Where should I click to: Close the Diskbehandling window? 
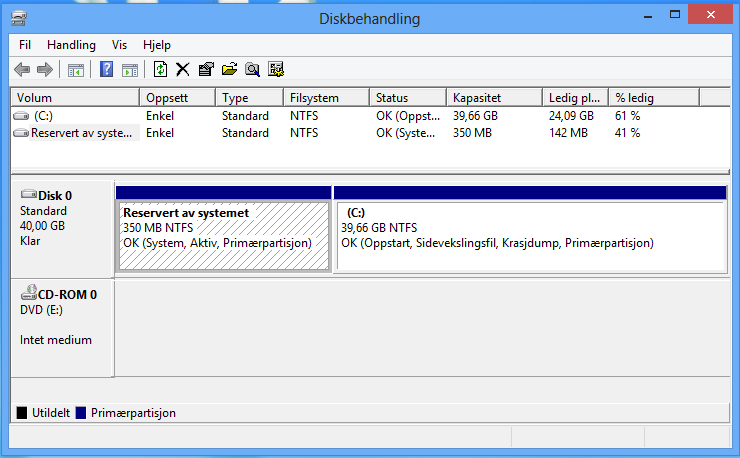tap(710, 14)
